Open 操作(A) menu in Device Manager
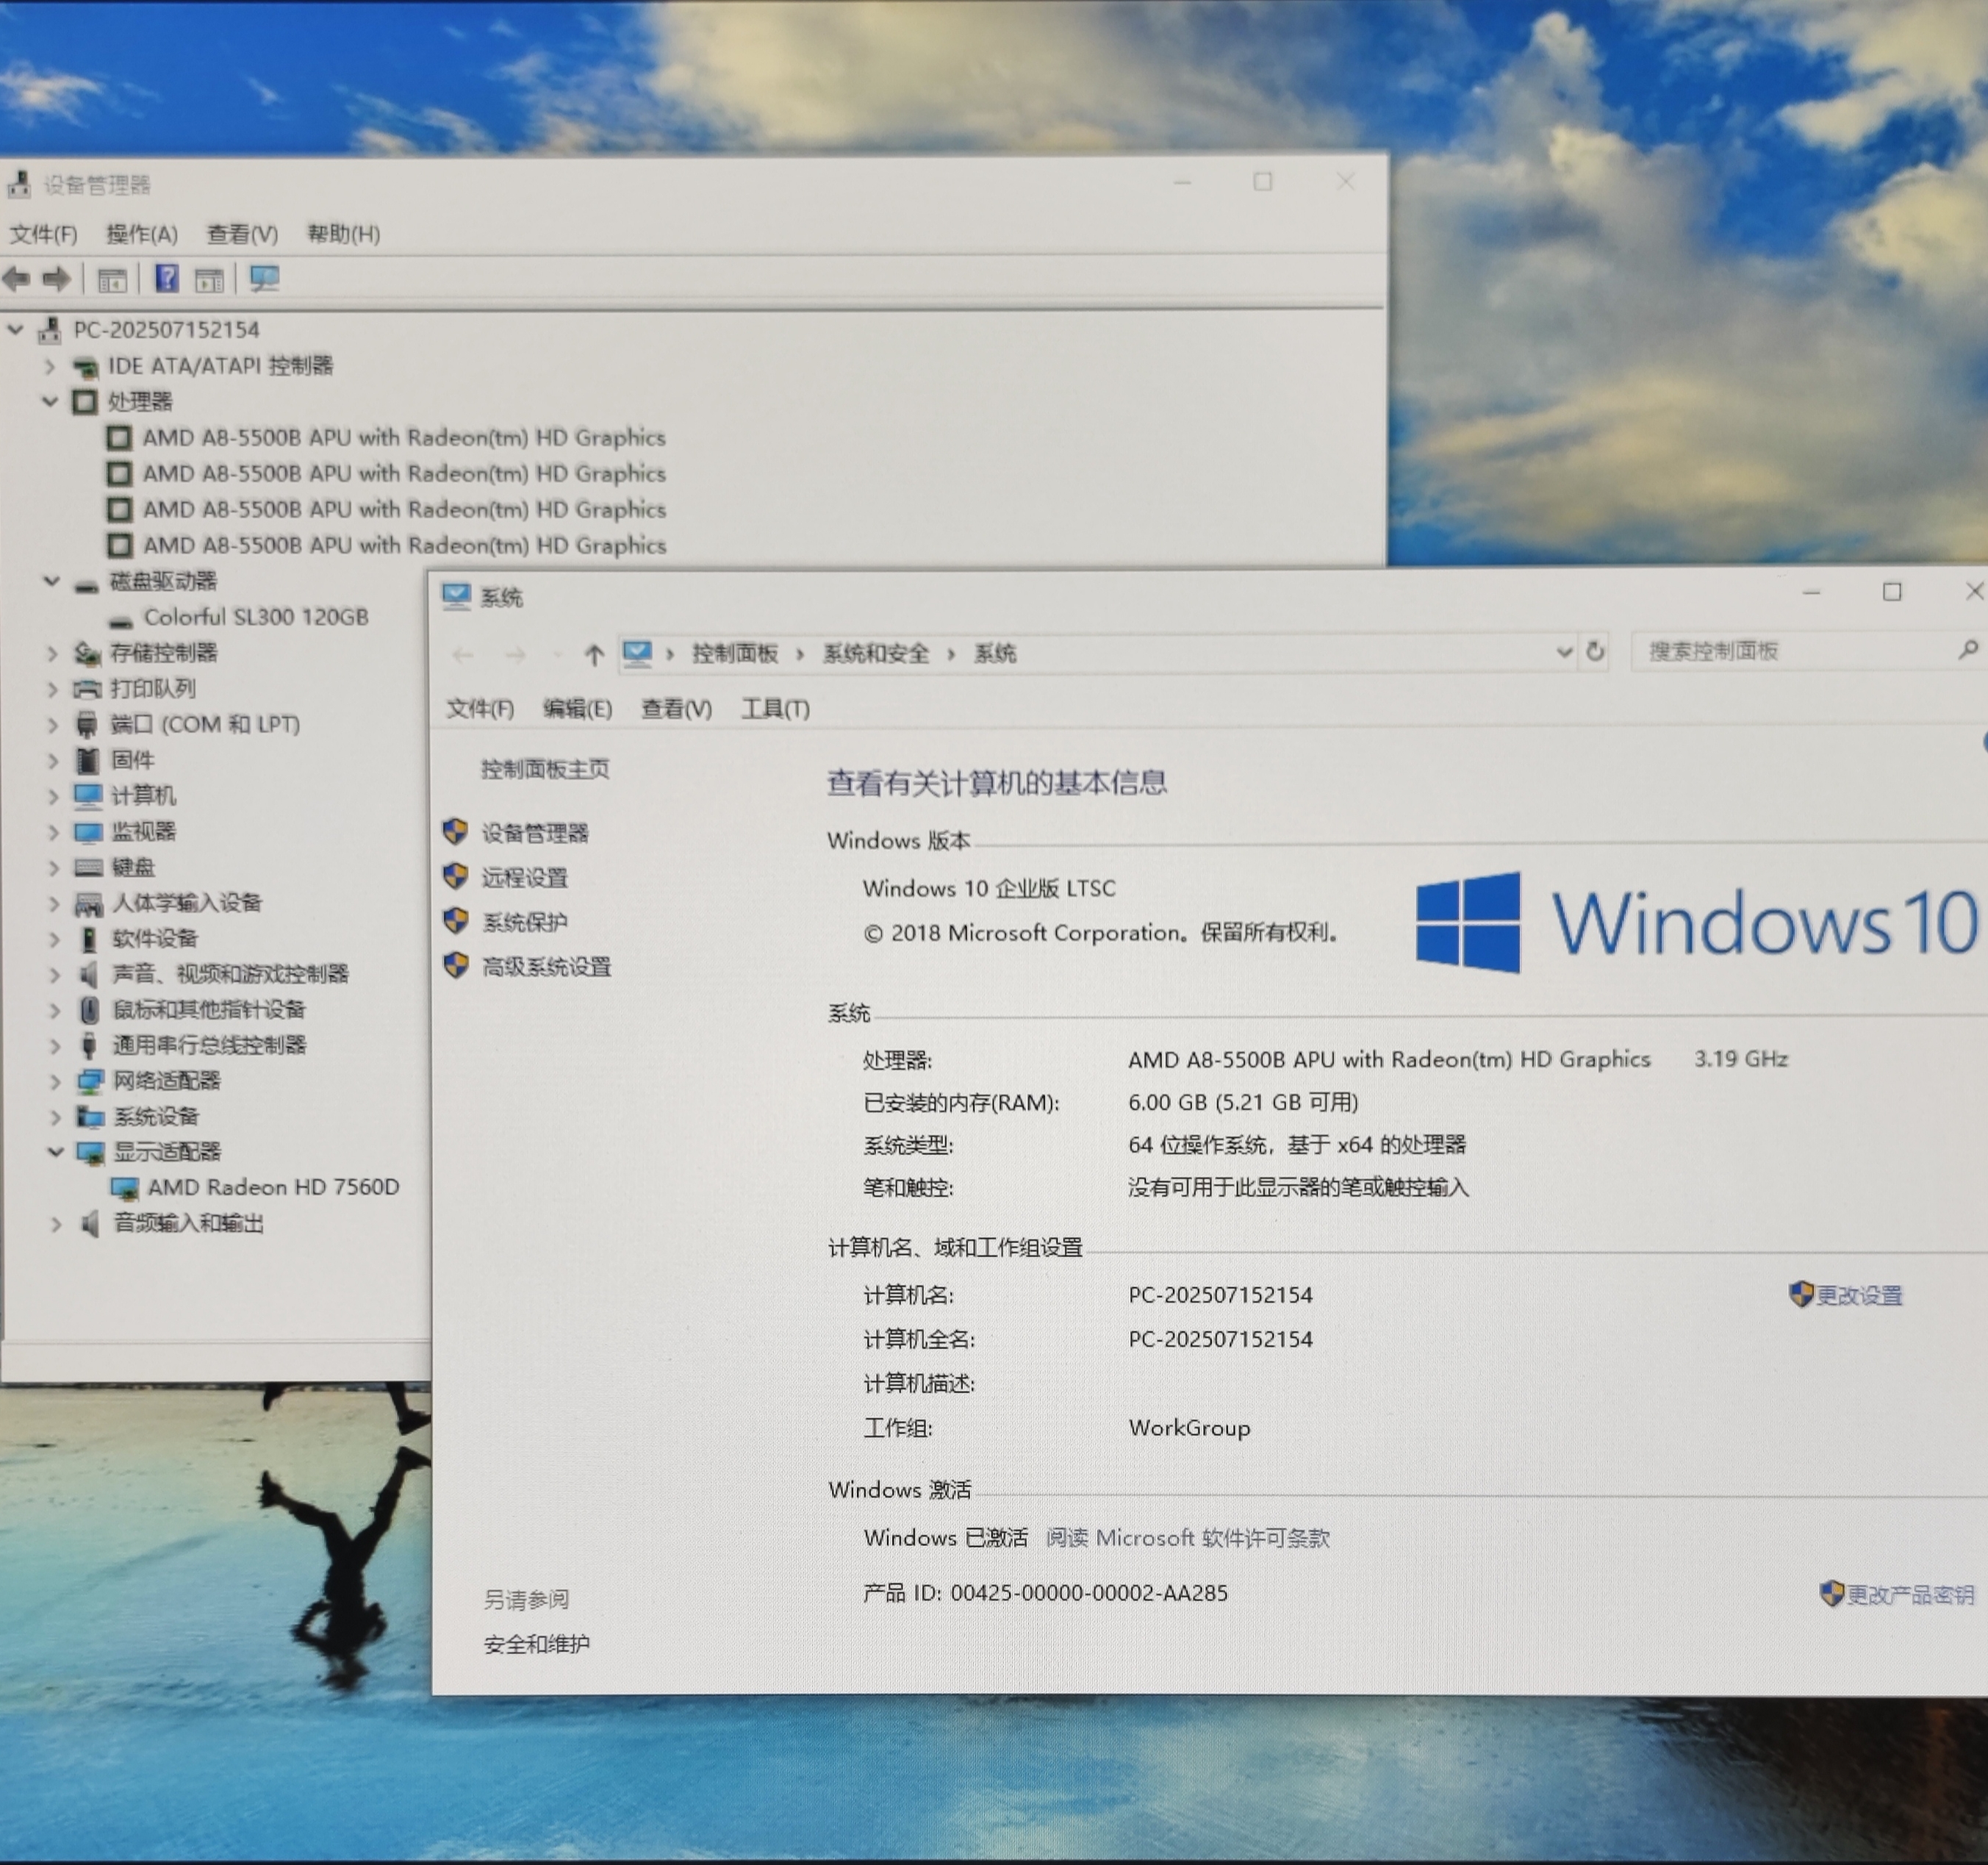 142,234
